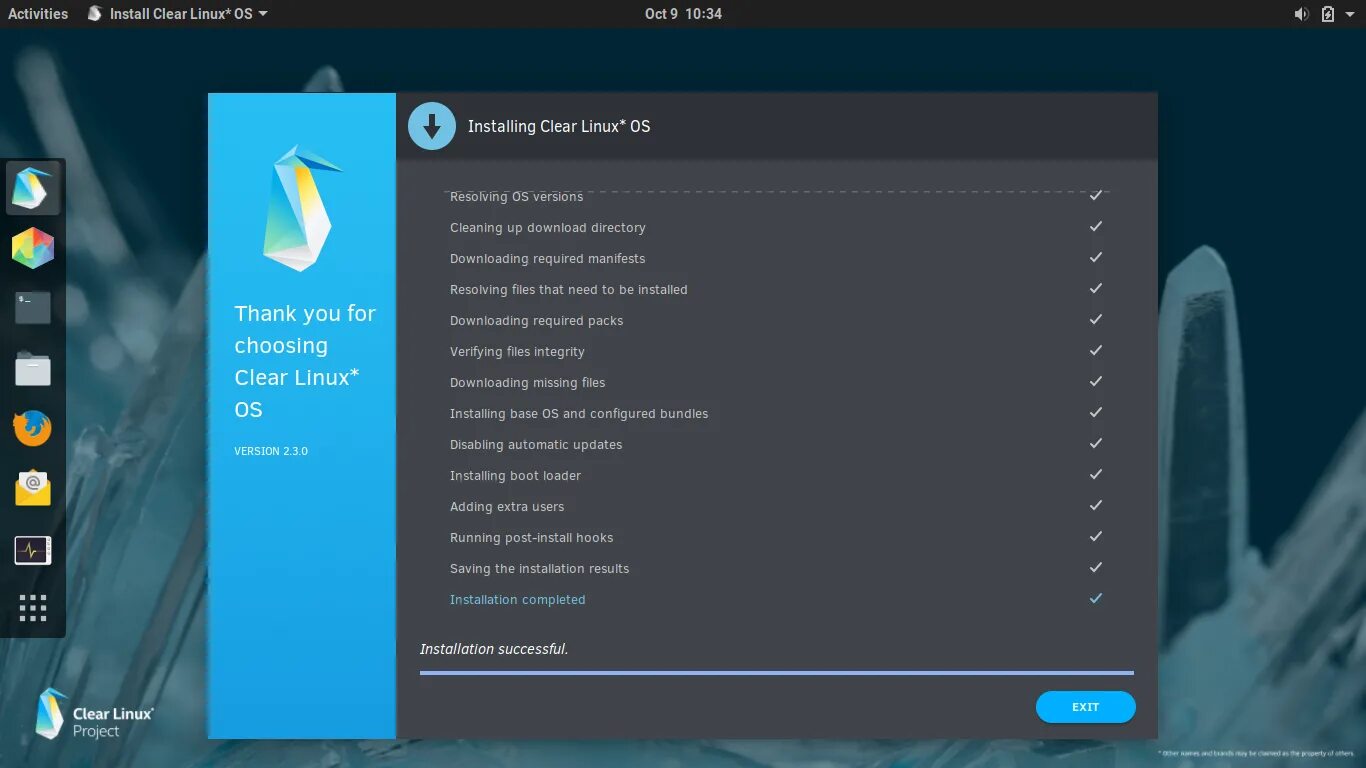The width and height of the screenshot is (1366, 768).
Task: Click checkmark for Saving the installation results
Action: (x=1096, y=567)
